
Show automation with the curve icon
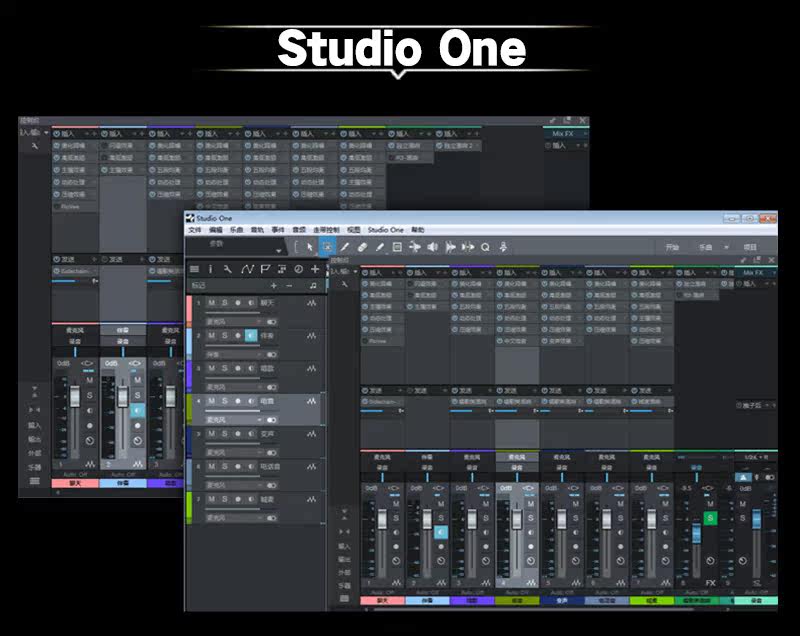click(x=247, y=269)
